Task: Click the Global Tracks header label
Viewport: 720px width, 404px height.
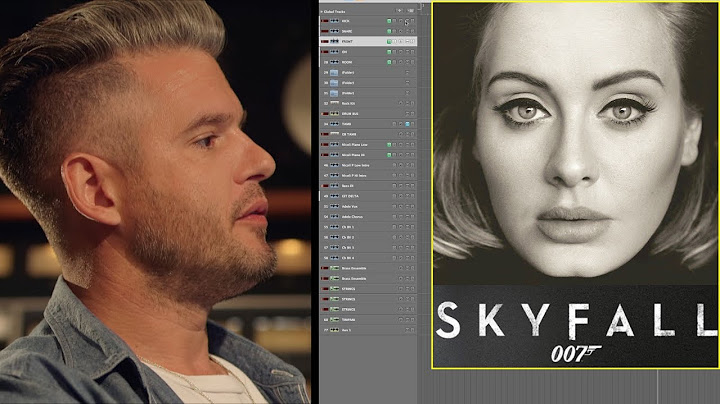Action: point(334,11)
